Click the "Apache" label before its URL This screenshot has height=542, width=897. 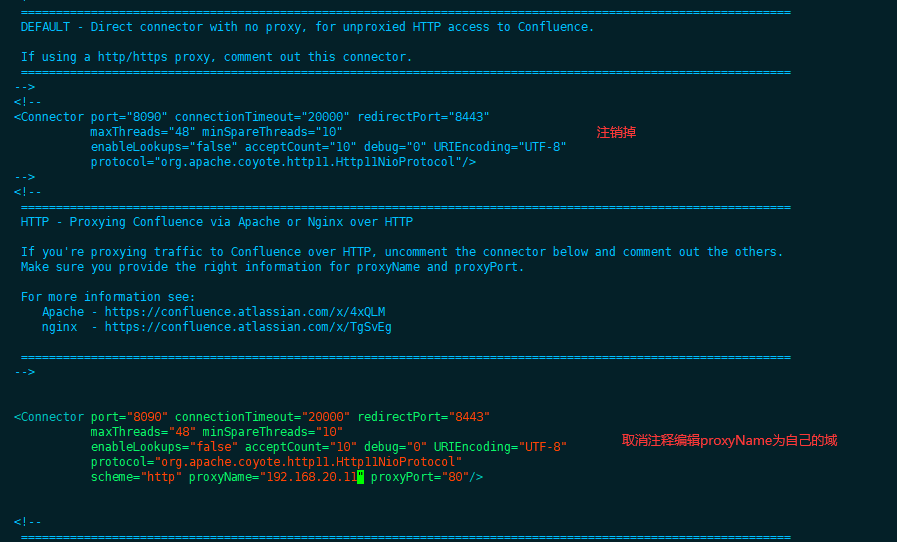[x=63, y=312]
